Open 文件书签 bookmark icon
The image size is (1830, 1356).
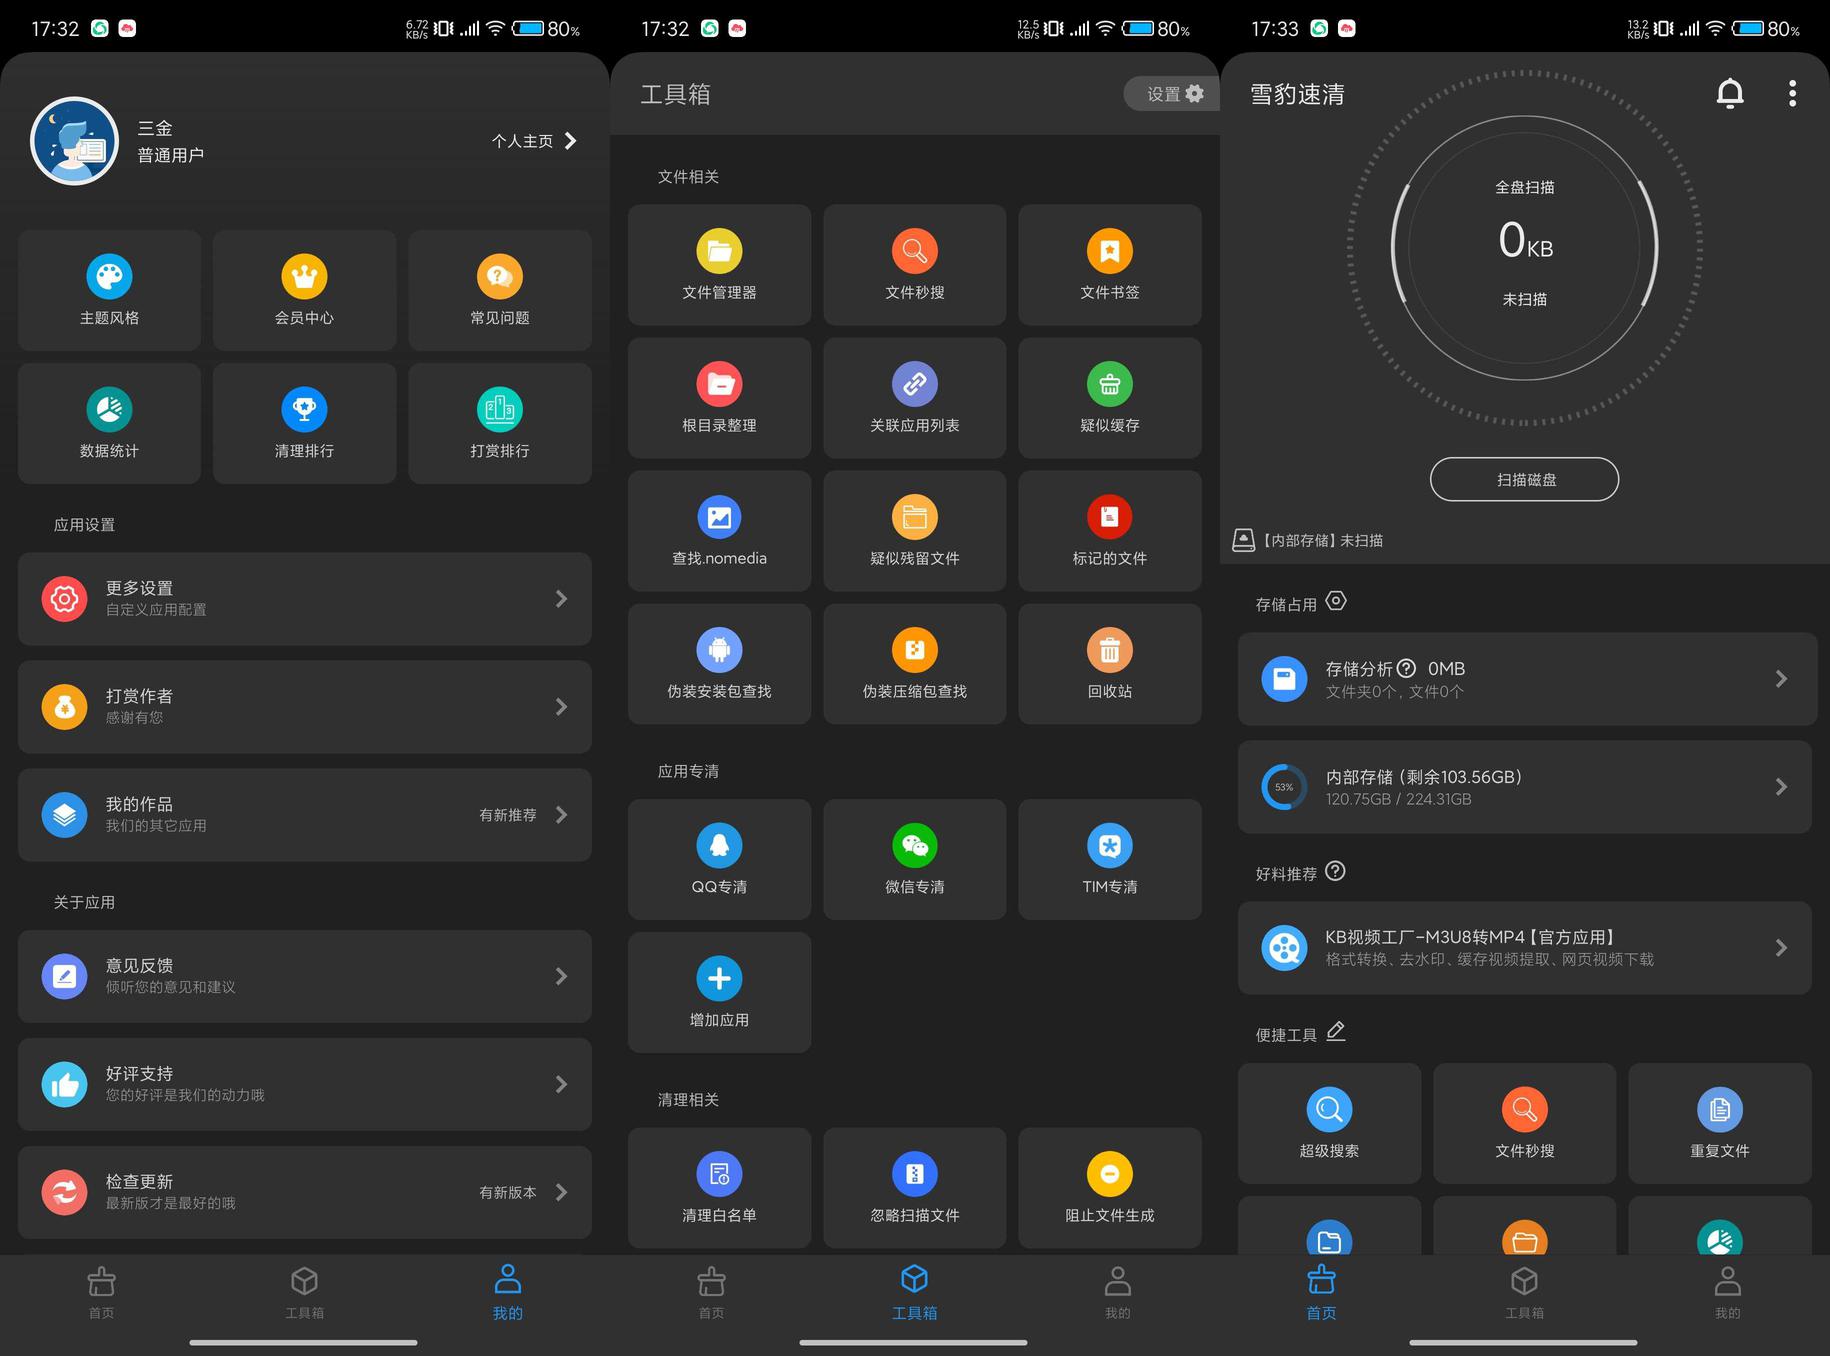[x=1109, y=251]
